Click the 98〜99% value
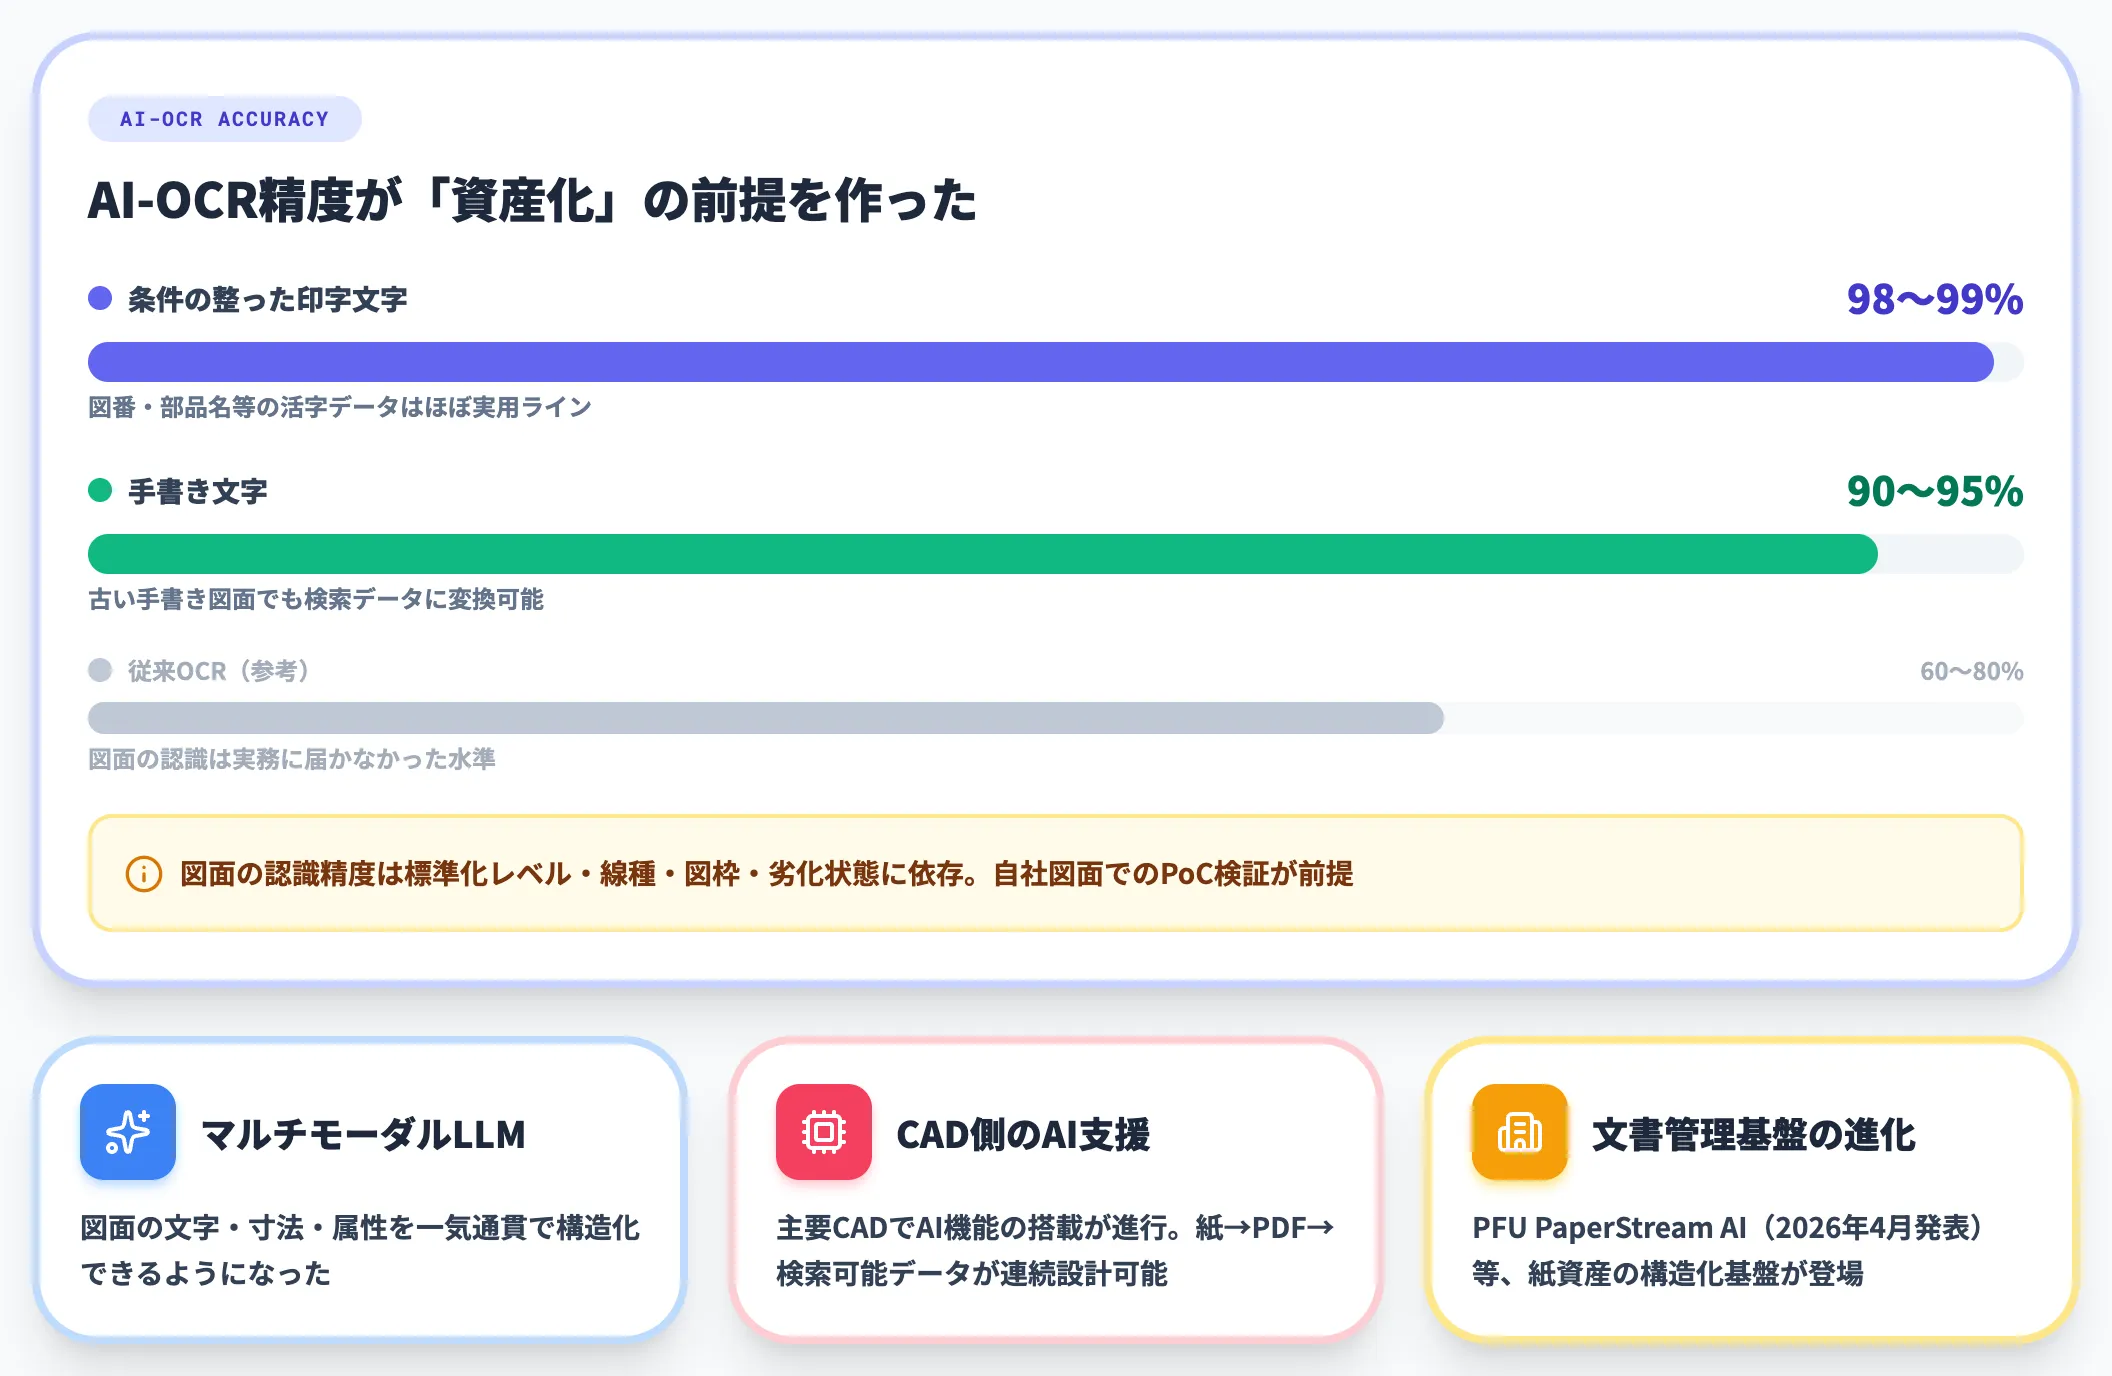The width and height of the screenshot is (2112, 1376). click(x=1935, y=299)
